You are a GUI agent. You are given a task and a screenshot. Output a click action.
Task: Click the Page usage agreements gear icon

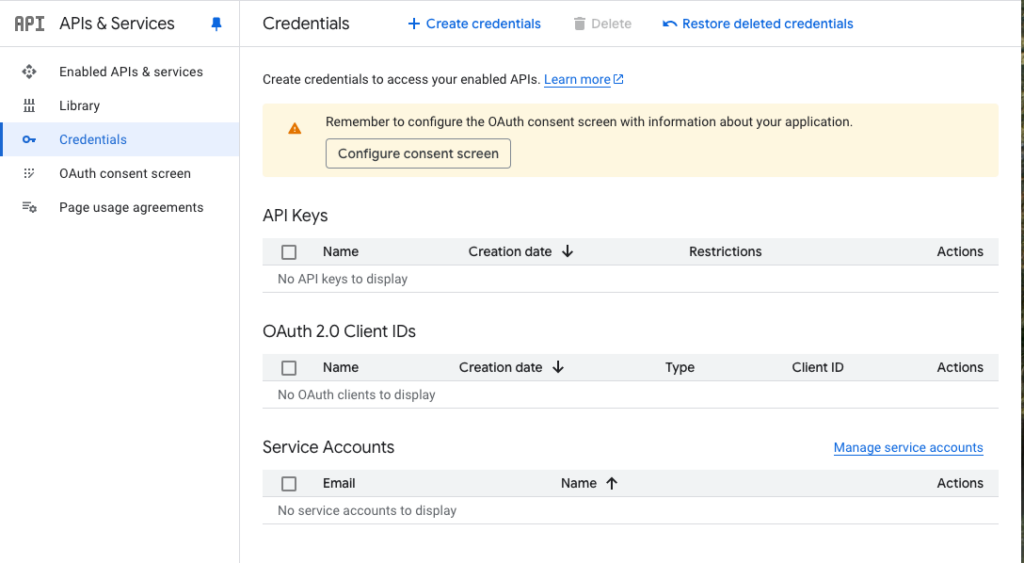[29, 208]
